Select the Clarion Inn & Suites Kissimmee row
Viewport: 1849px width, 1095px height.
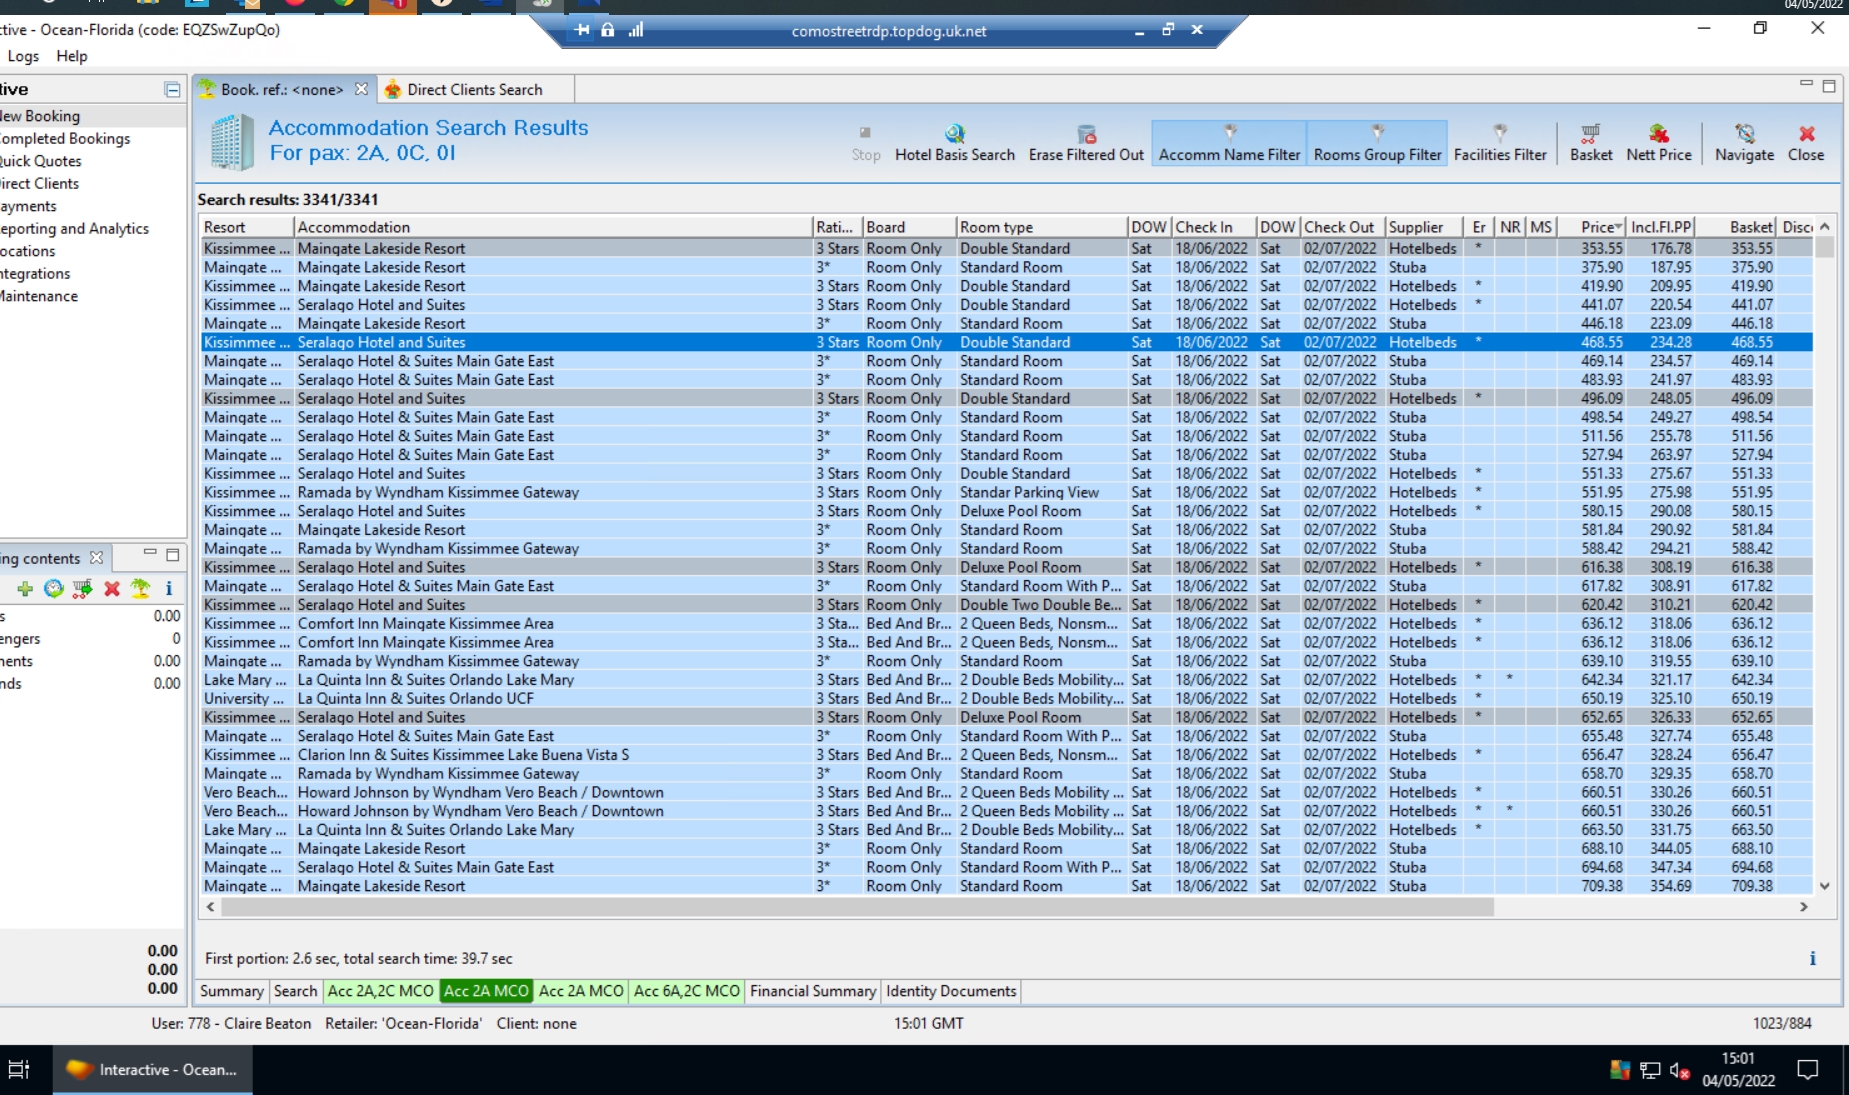point(1006,755)
